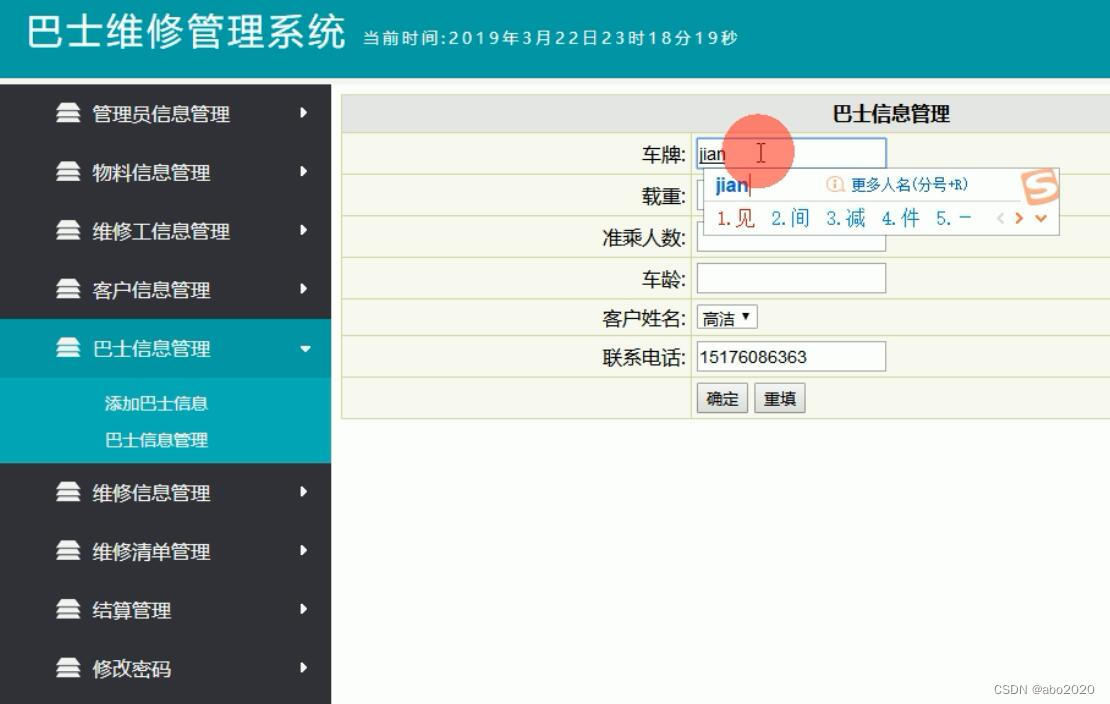Click the stack icon beside 维修工信息管理
The image size is (1110, 704).
coord(68,230)
